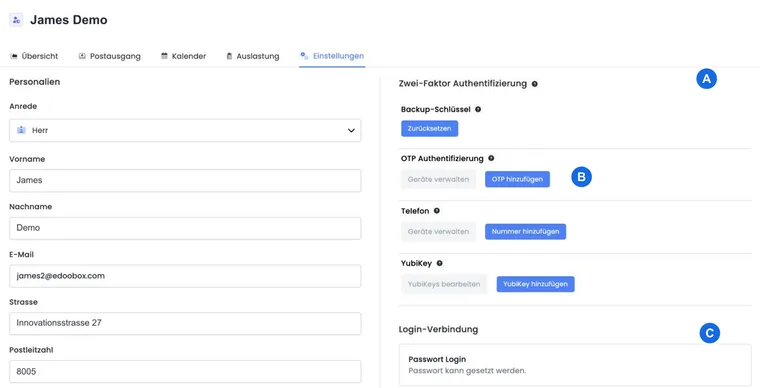Click the Zwei-Faktor Authentifizierung heading
Viewport: 760px width, 388px height.
pos(463,84)
